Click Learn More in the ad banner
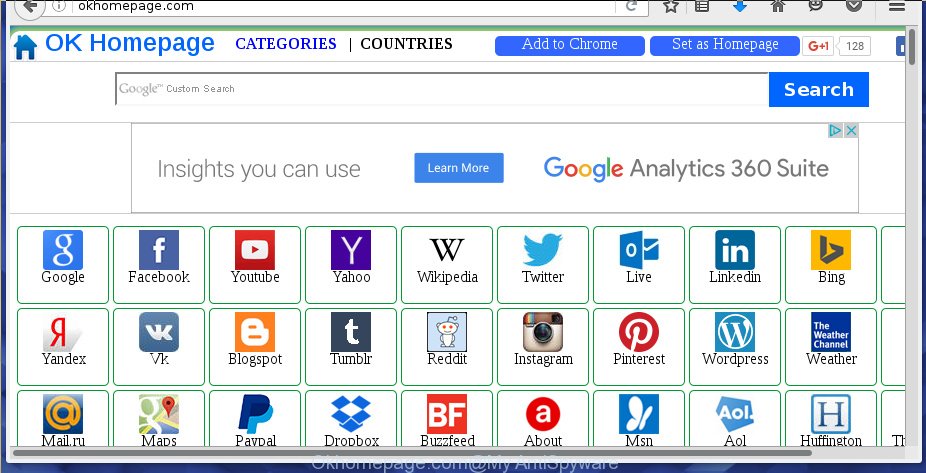926x473 pixels. 459,168
